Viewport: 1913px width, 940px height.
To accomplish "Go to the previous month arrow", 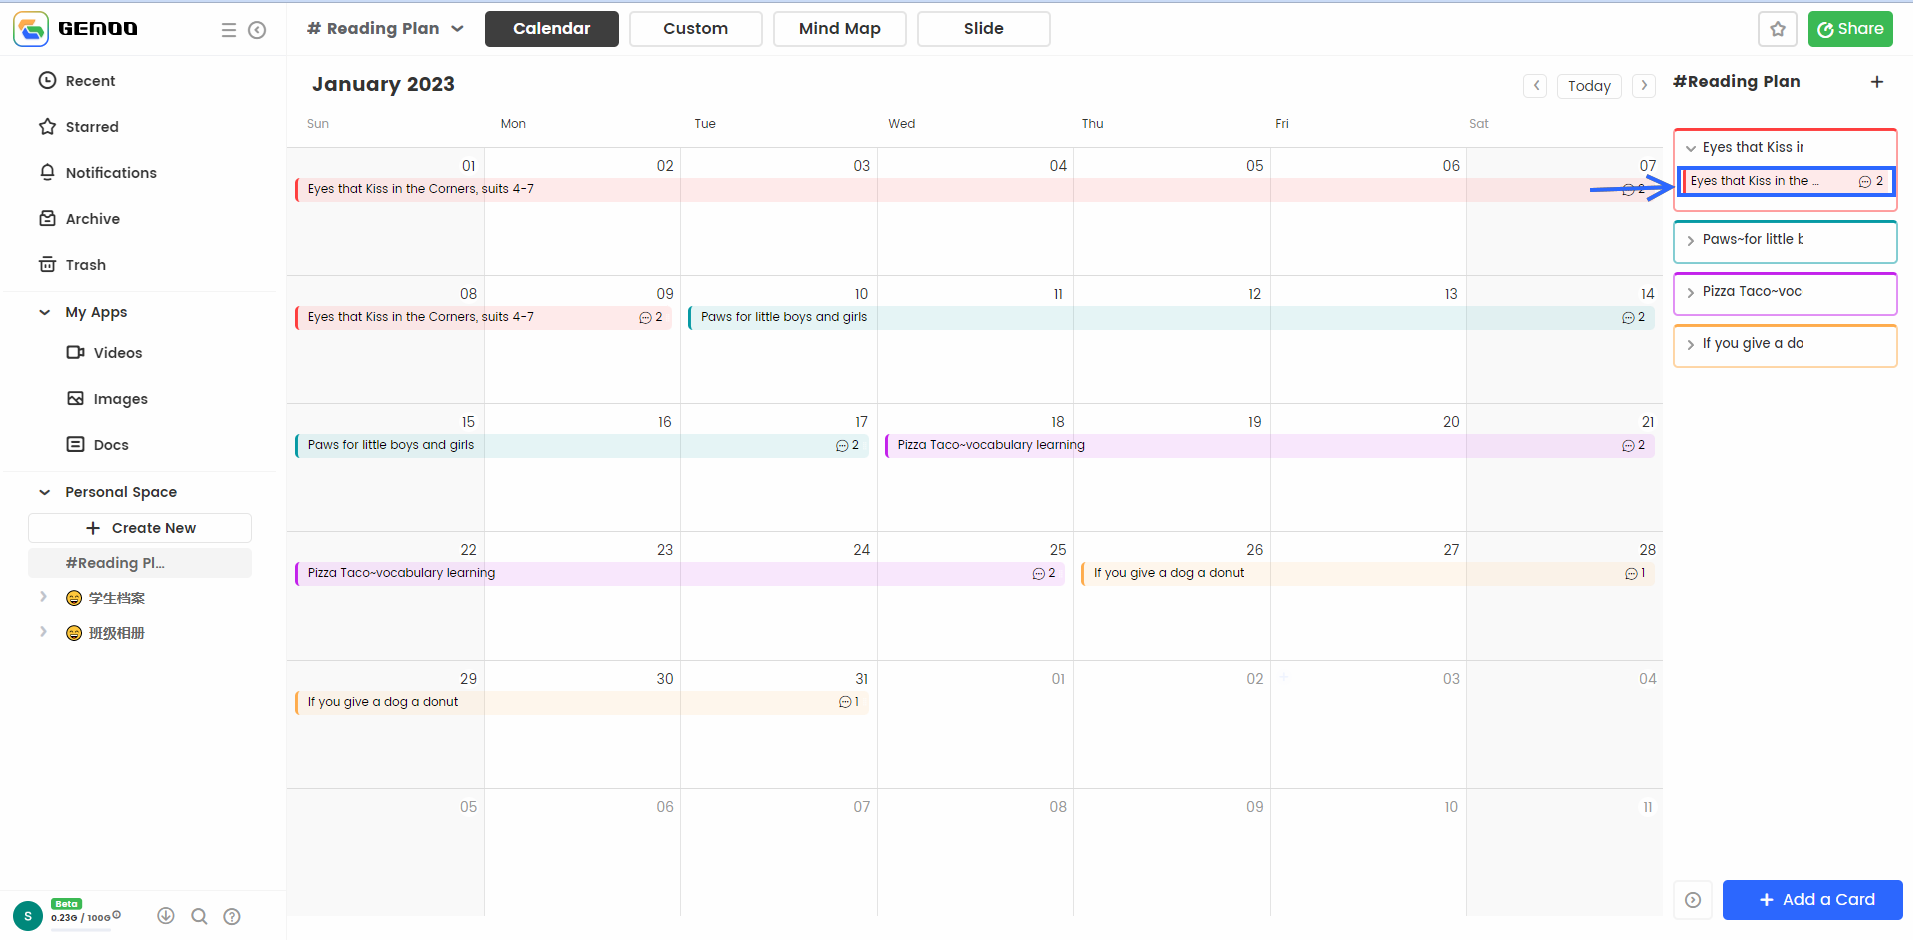I will click(1536, 86).
